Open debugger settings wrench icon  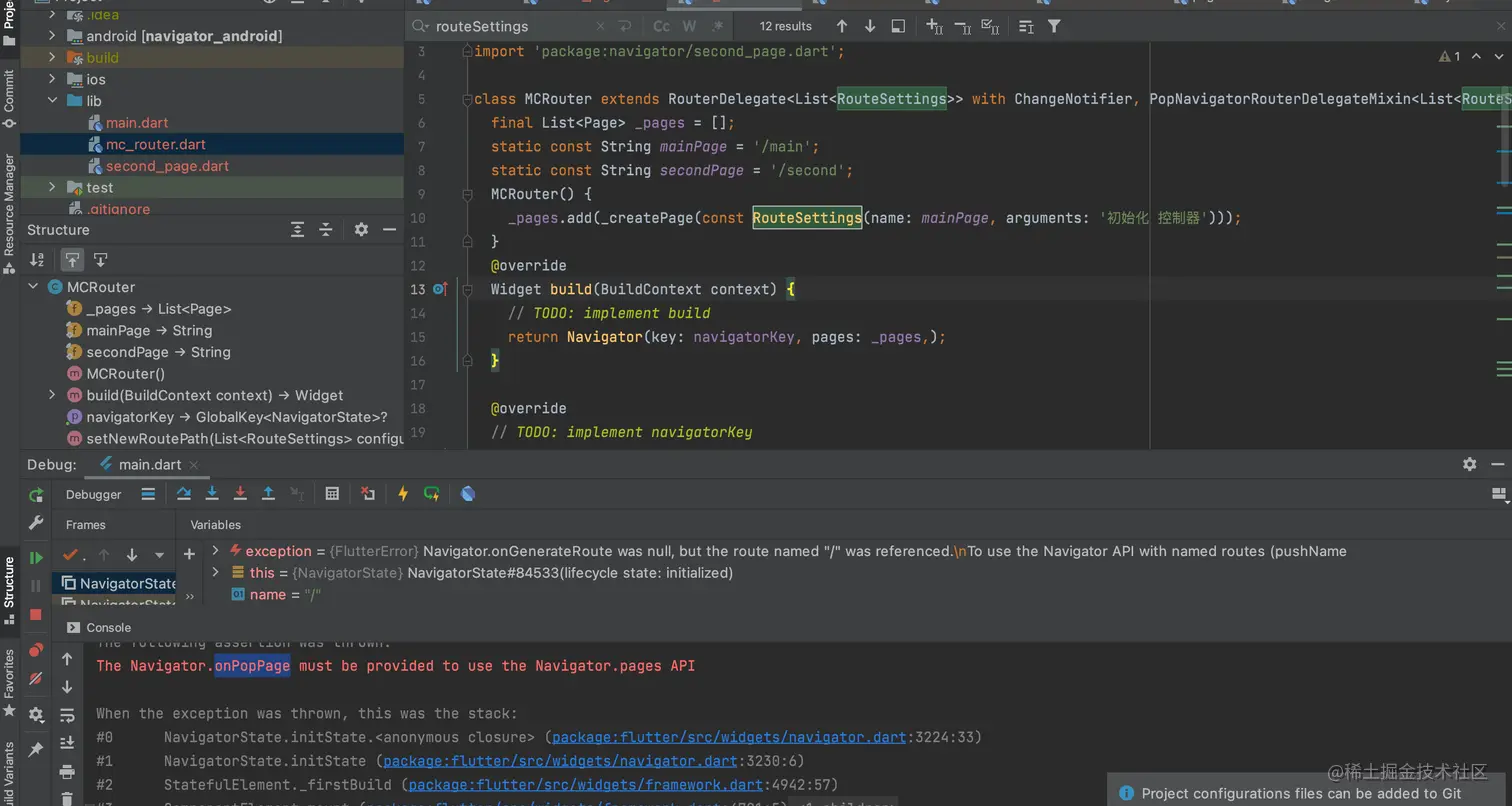pos(36,522)
